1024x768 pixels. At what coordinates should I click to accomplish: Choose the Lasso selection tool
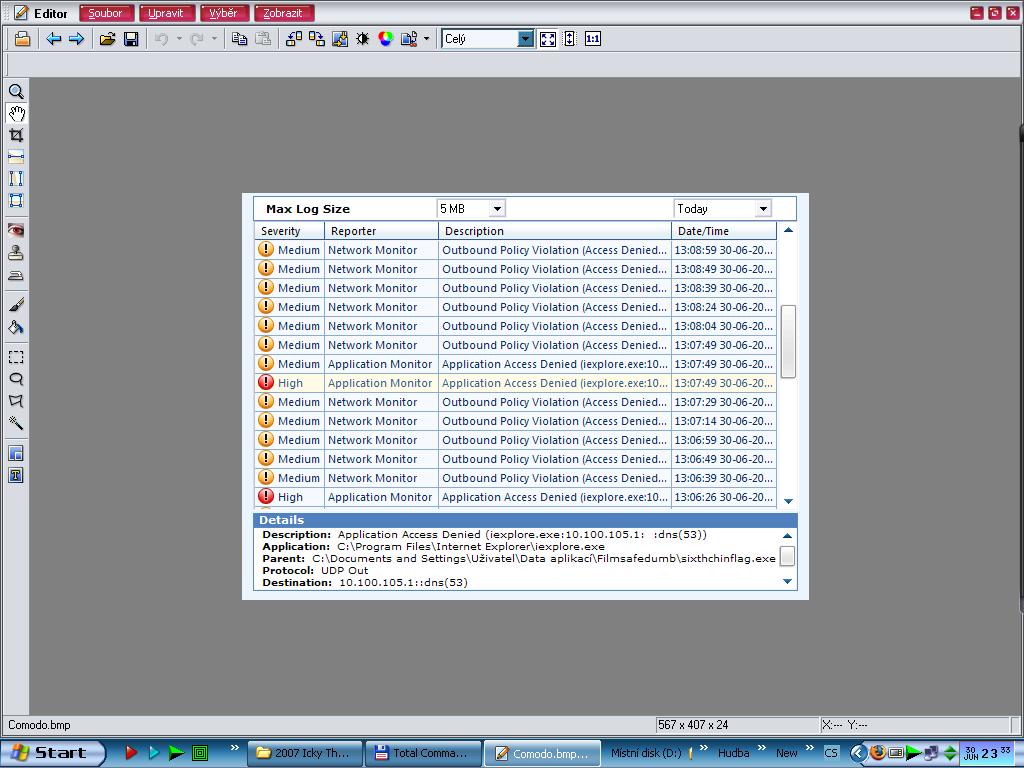coord(16,379)
